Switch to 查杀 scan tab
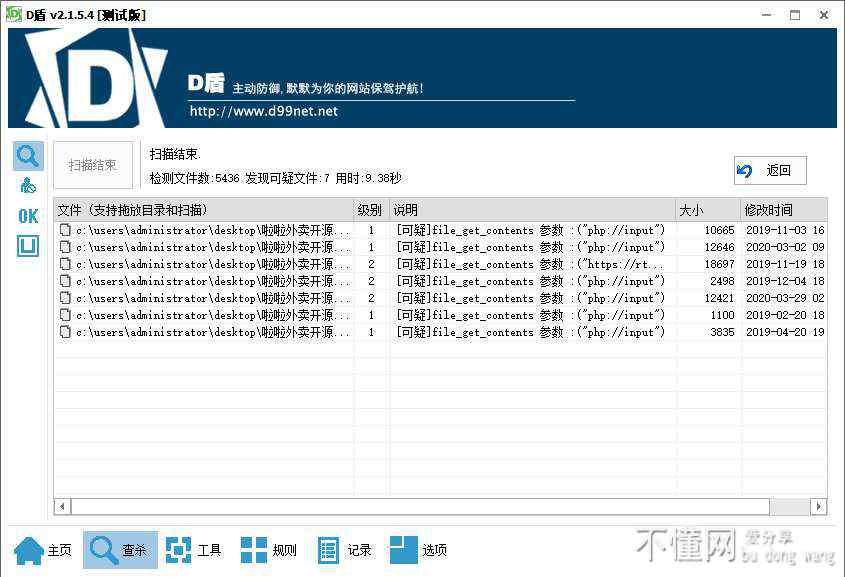The height and width of the screenshot is (577, 845). (120, 550)
